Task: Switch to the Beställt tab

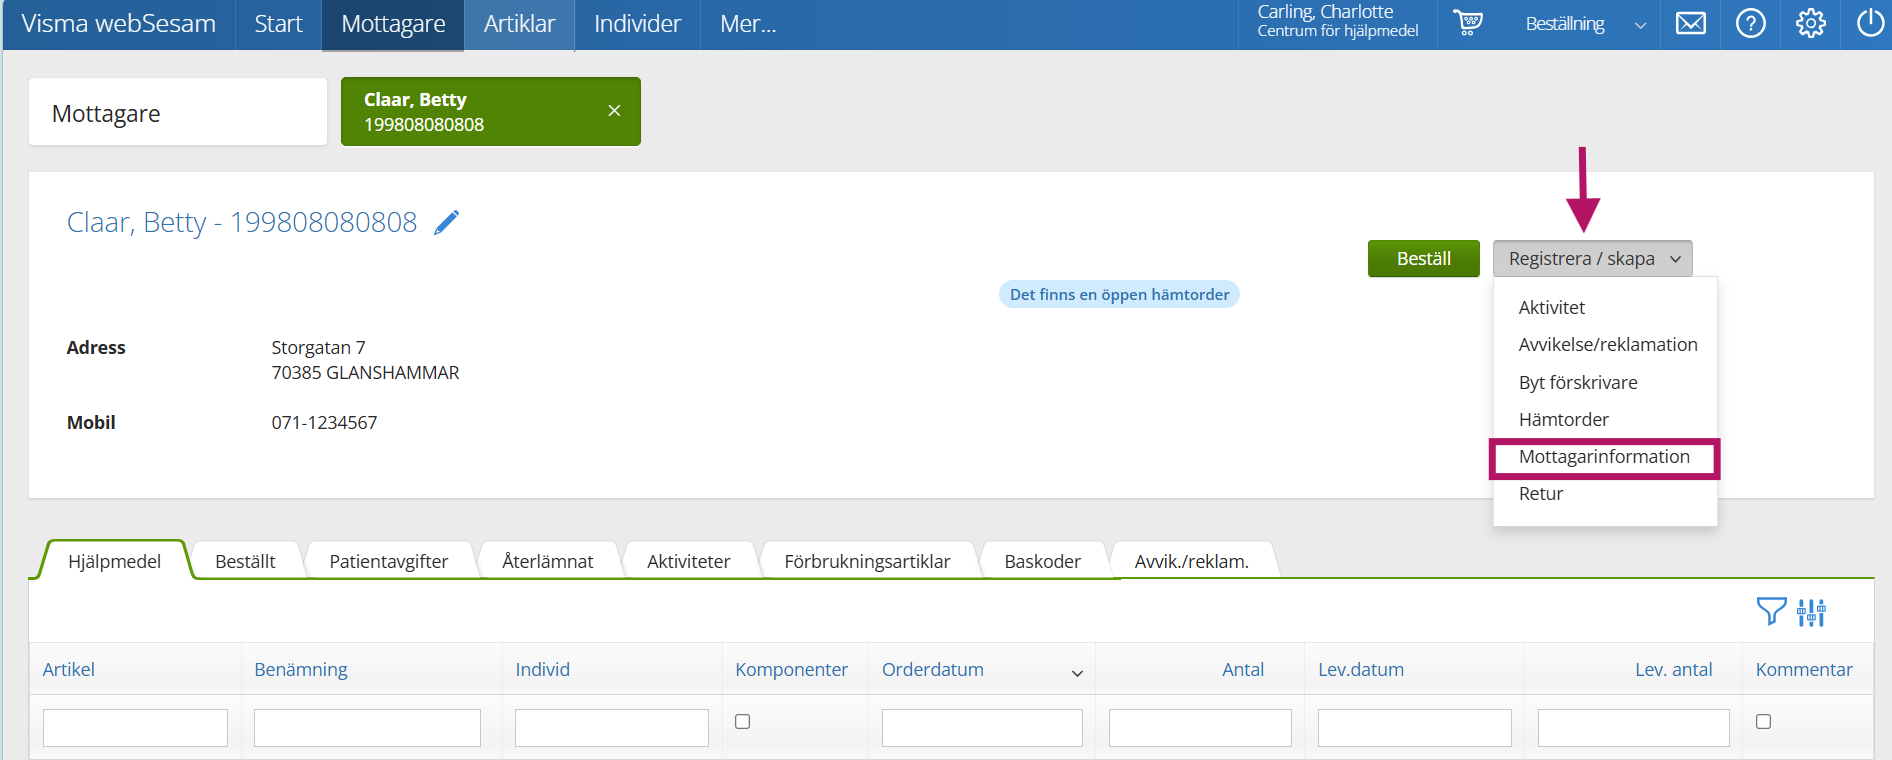Action: [x=245, y=561]
